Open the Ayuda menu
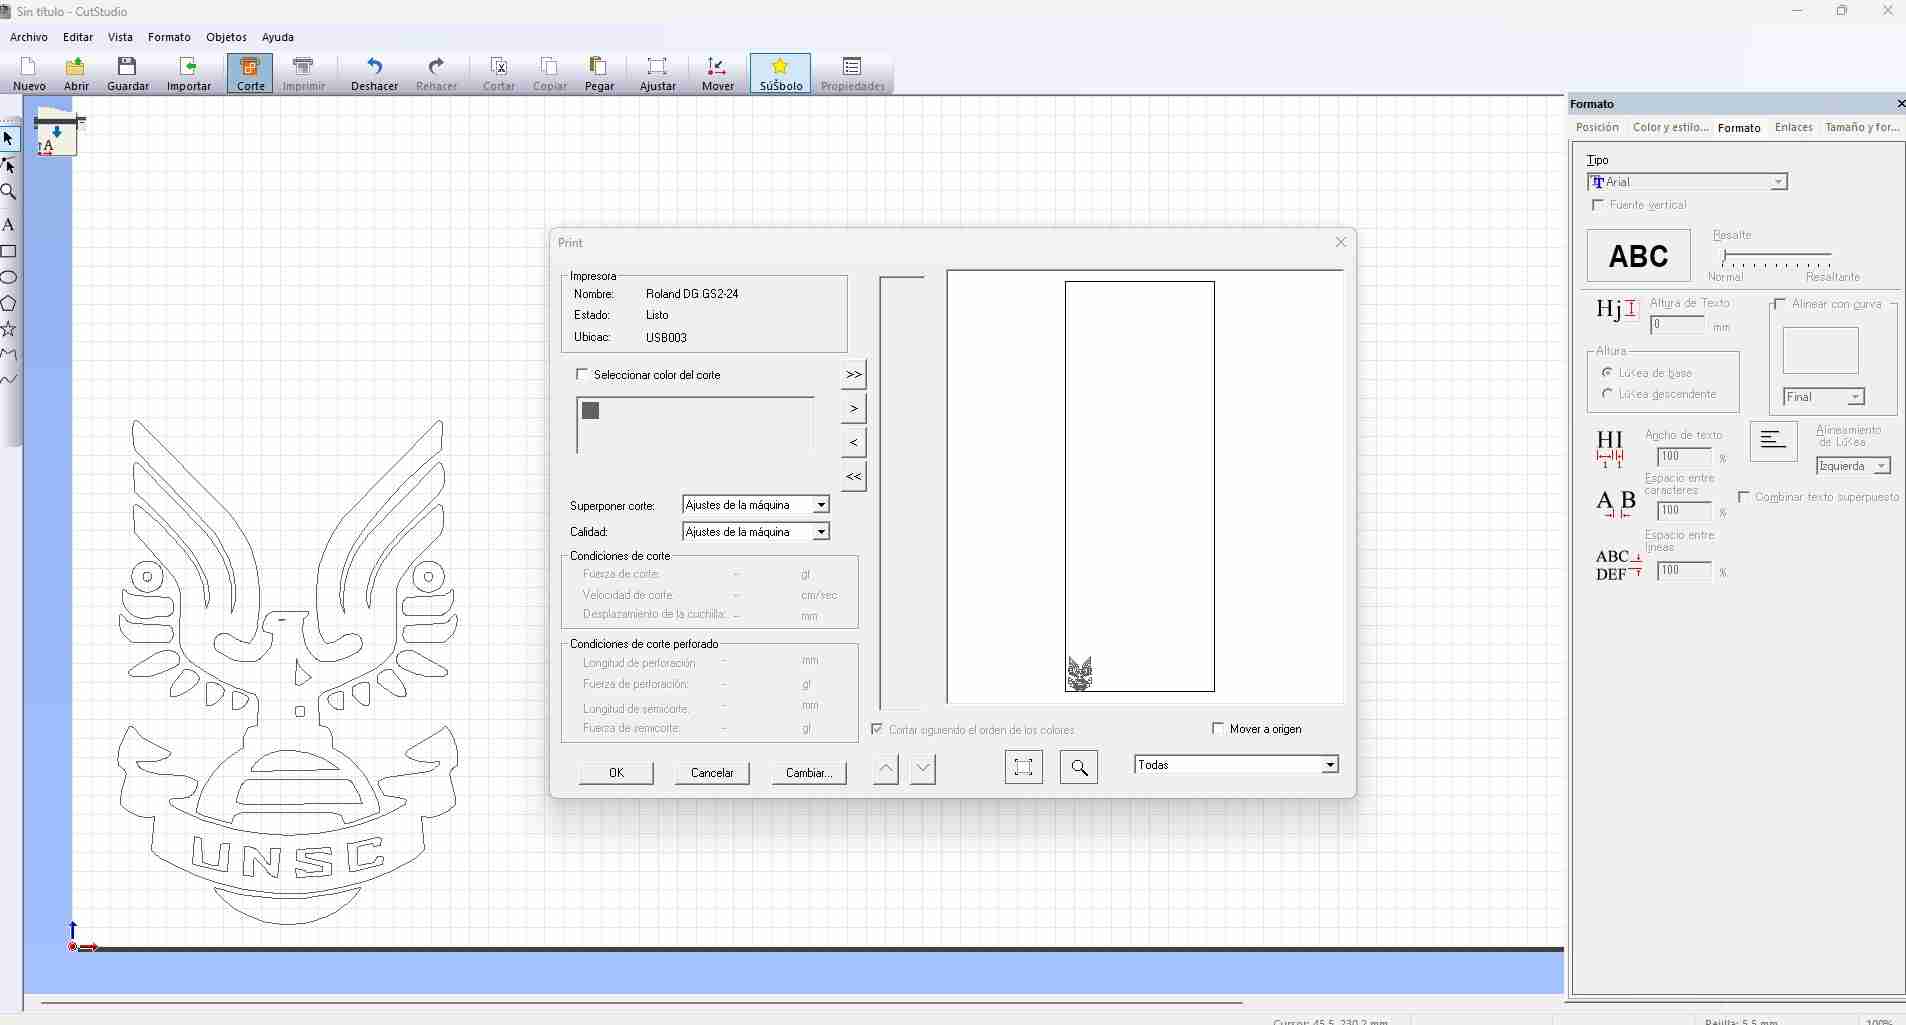The image size is (1906, 1025). pos(277,37)
